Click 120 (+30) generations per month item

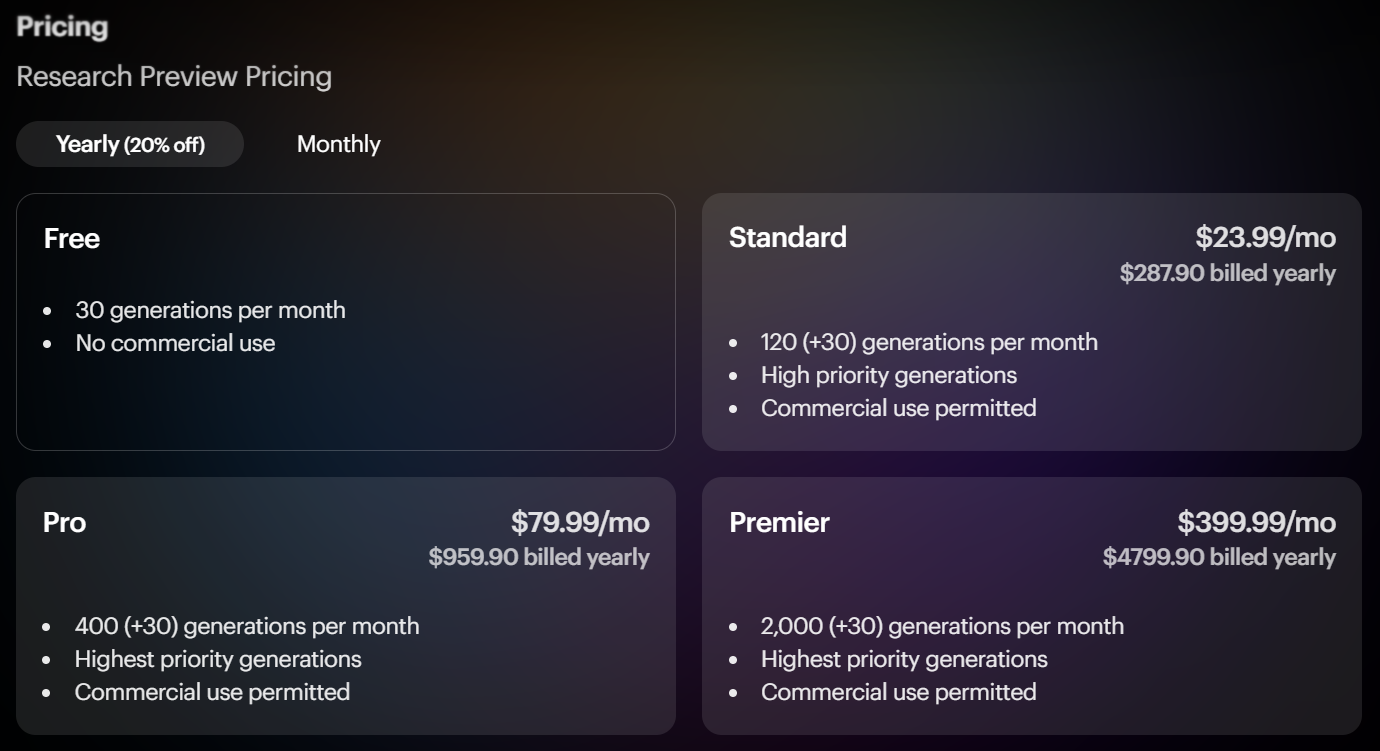pos(929,342)
